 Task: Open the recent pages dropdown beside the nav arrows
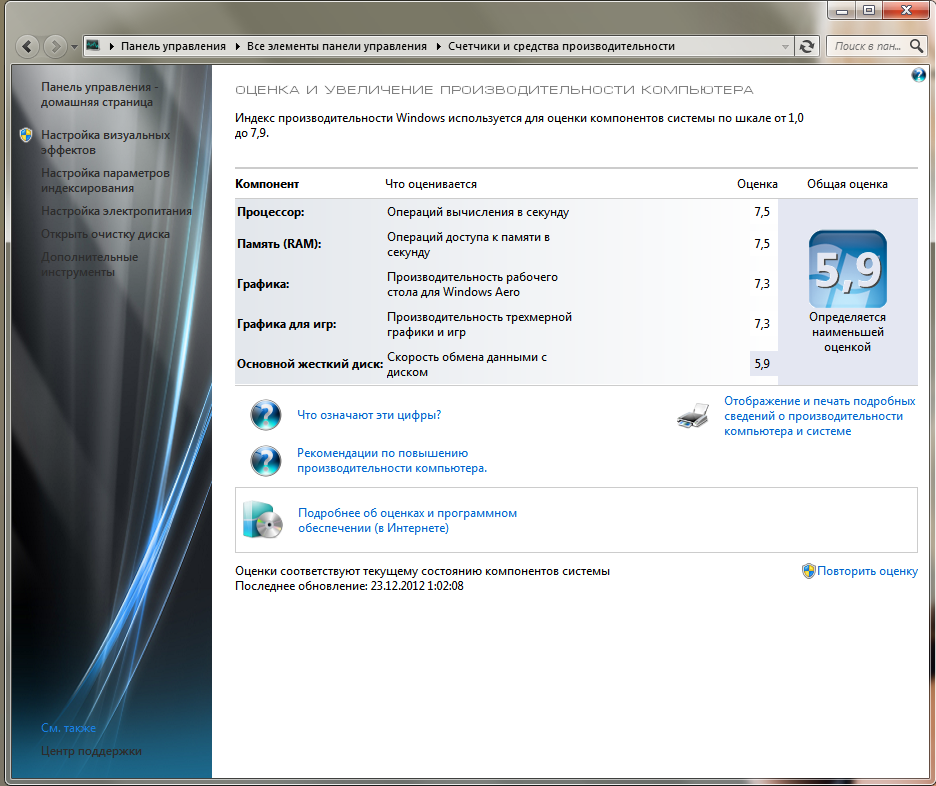pyautogui.click(x=74, y=47)
